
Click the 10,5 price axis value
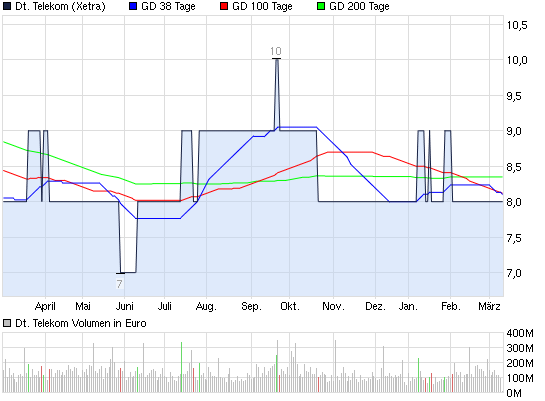[x=517, y=25]
